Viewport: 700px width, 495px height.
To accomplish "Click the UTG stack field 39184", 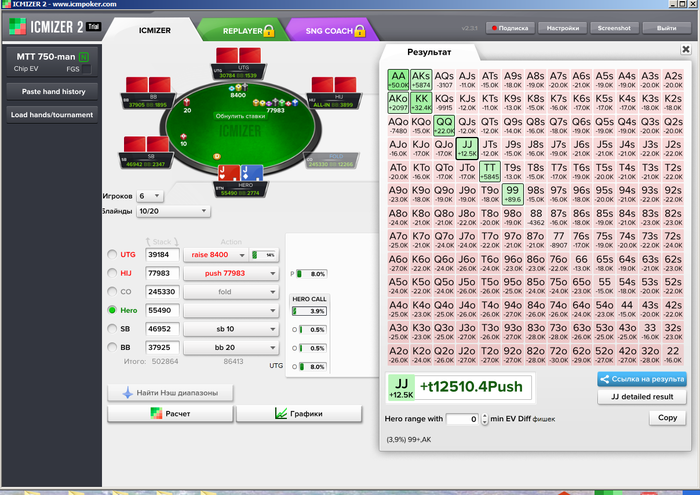I will coord(162,254).
